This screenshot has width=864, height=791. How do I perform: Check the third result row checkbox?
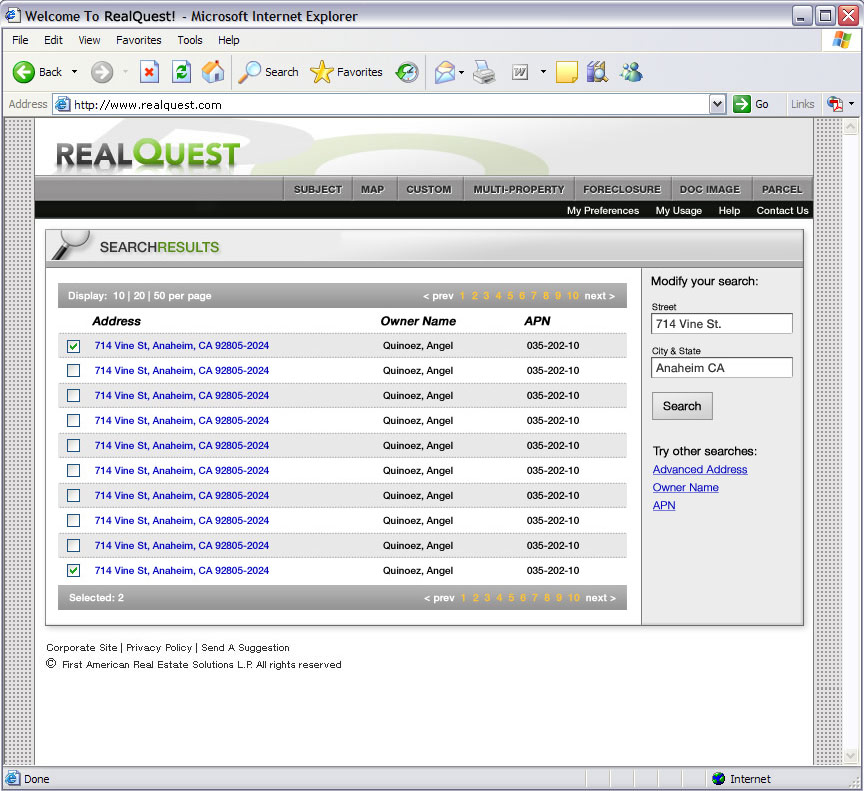click(x=73, y=396)
